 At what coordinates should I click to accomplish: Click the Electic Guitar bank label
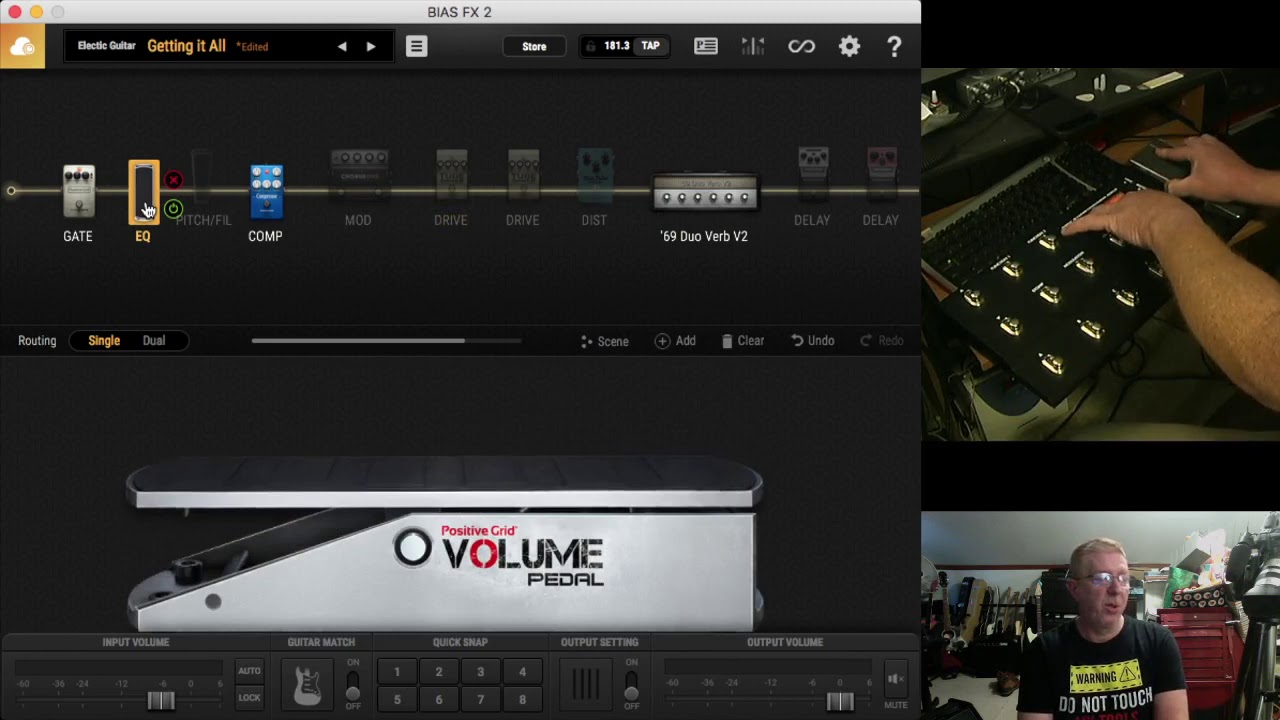coord(107,46)
